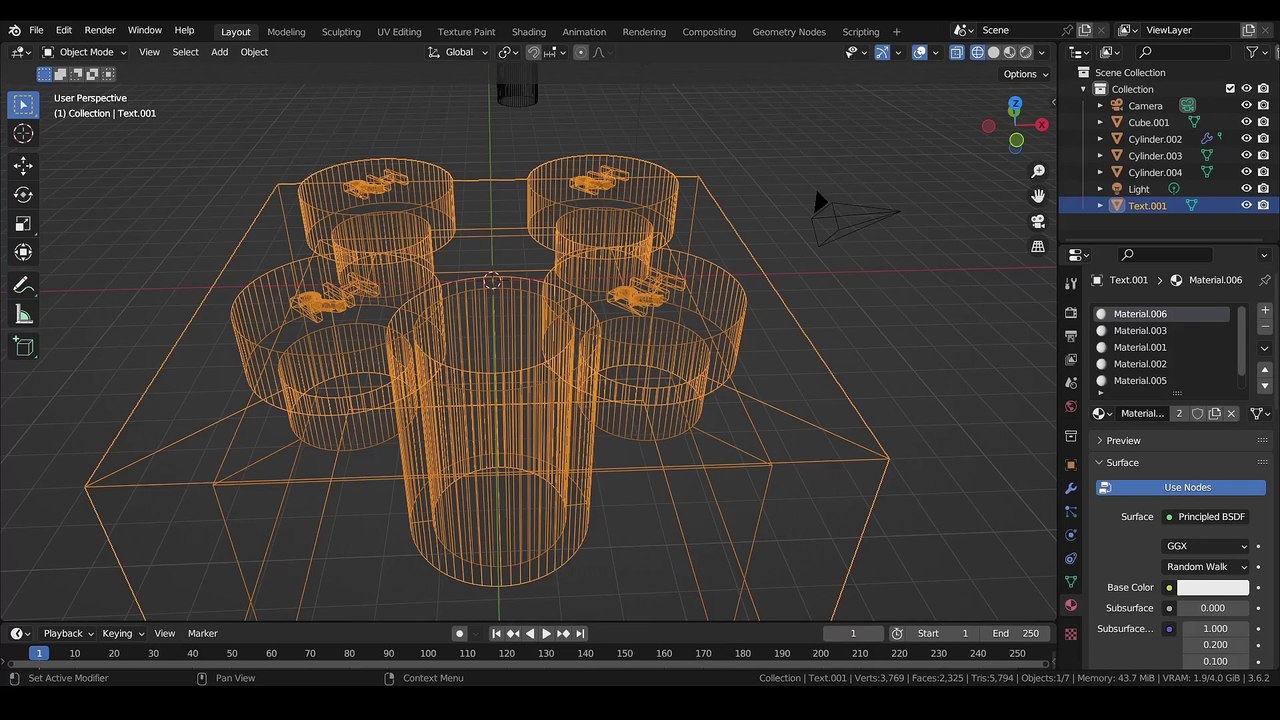1280x720 pixels.
Task: Open the Object Mode dropdown
Action: pyautogui.click(x=85, y=52)
